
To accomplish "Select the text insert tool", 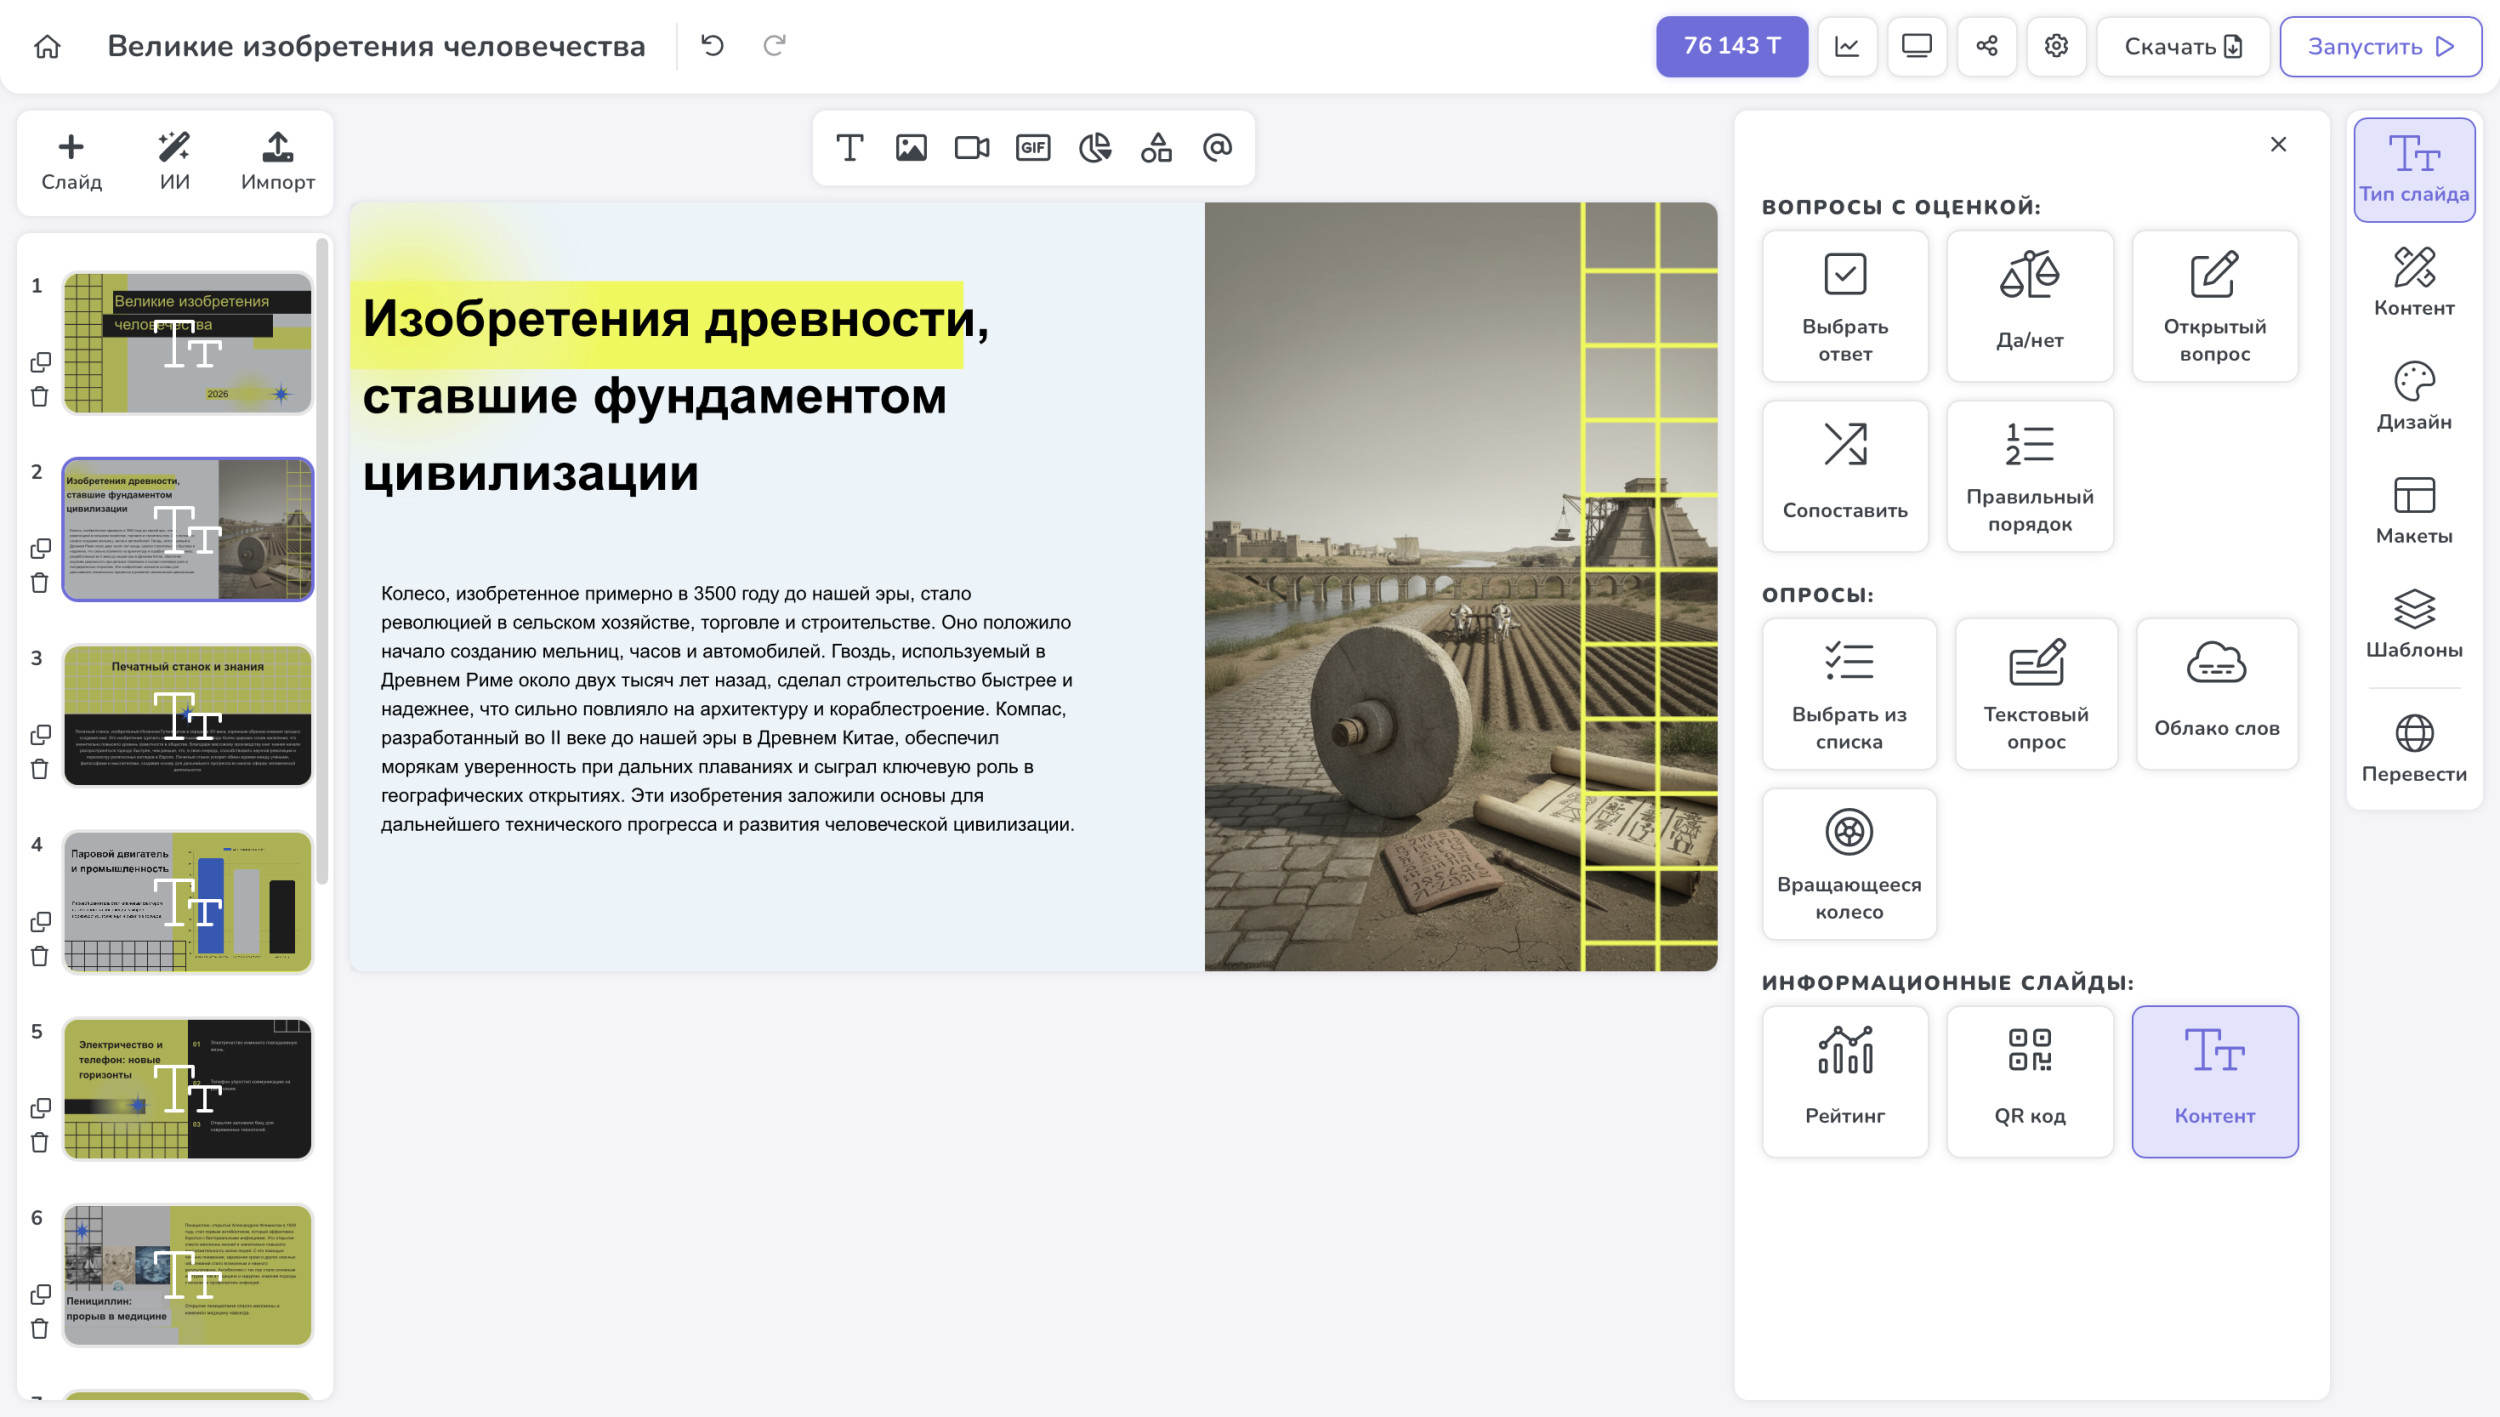I will click(849, 148).
